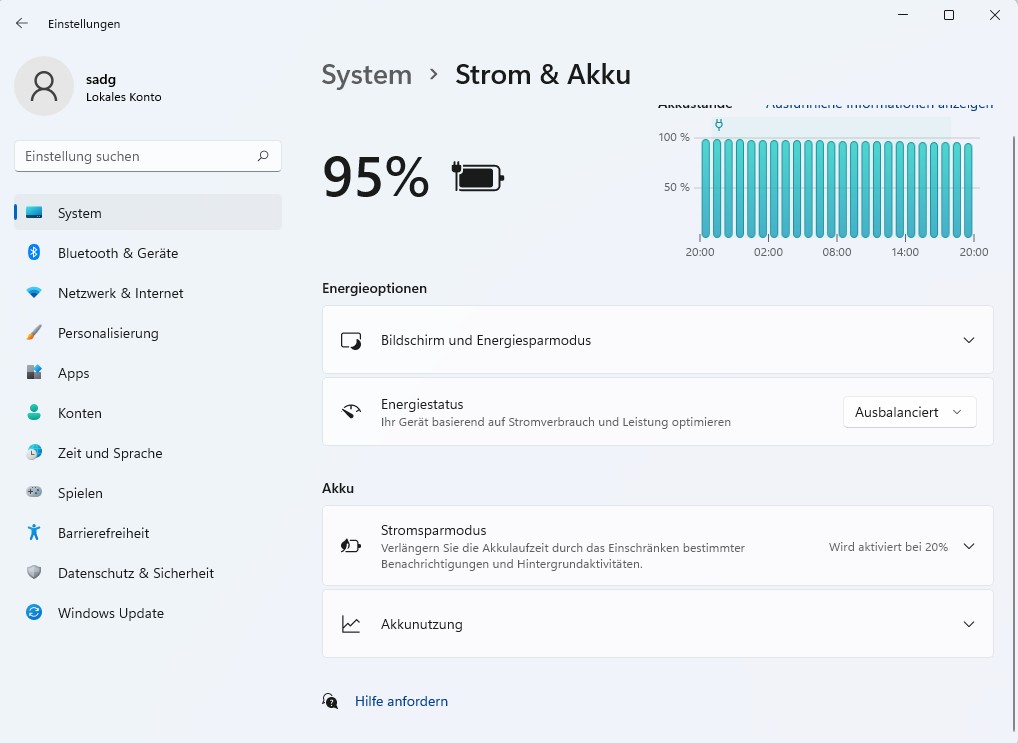Image resolution: width=1018 pixels, height=743 pixels.
Task: Click the Datenschutz & Sicherheit shield icon
Action: coord(34,573)
